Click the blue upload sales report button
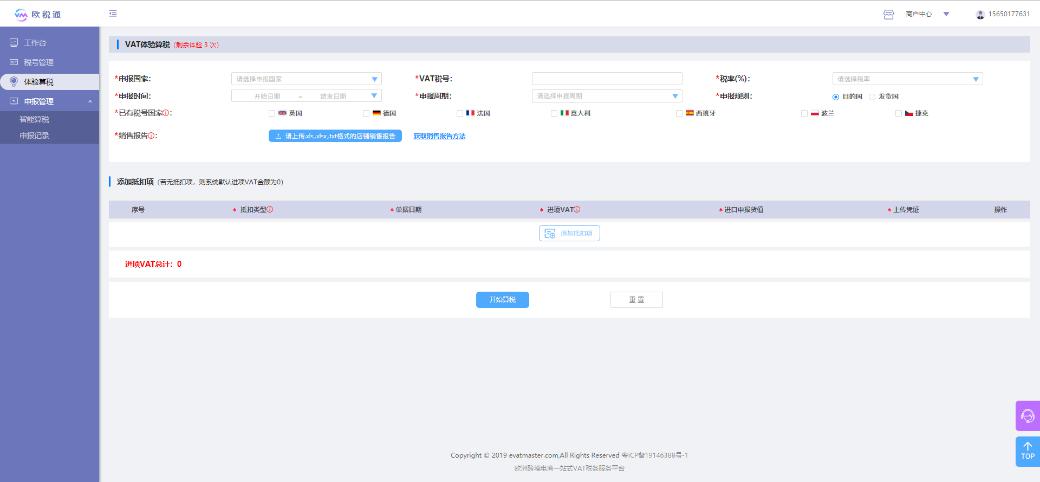The image size is (1040, 482). [x=335, y=136]
